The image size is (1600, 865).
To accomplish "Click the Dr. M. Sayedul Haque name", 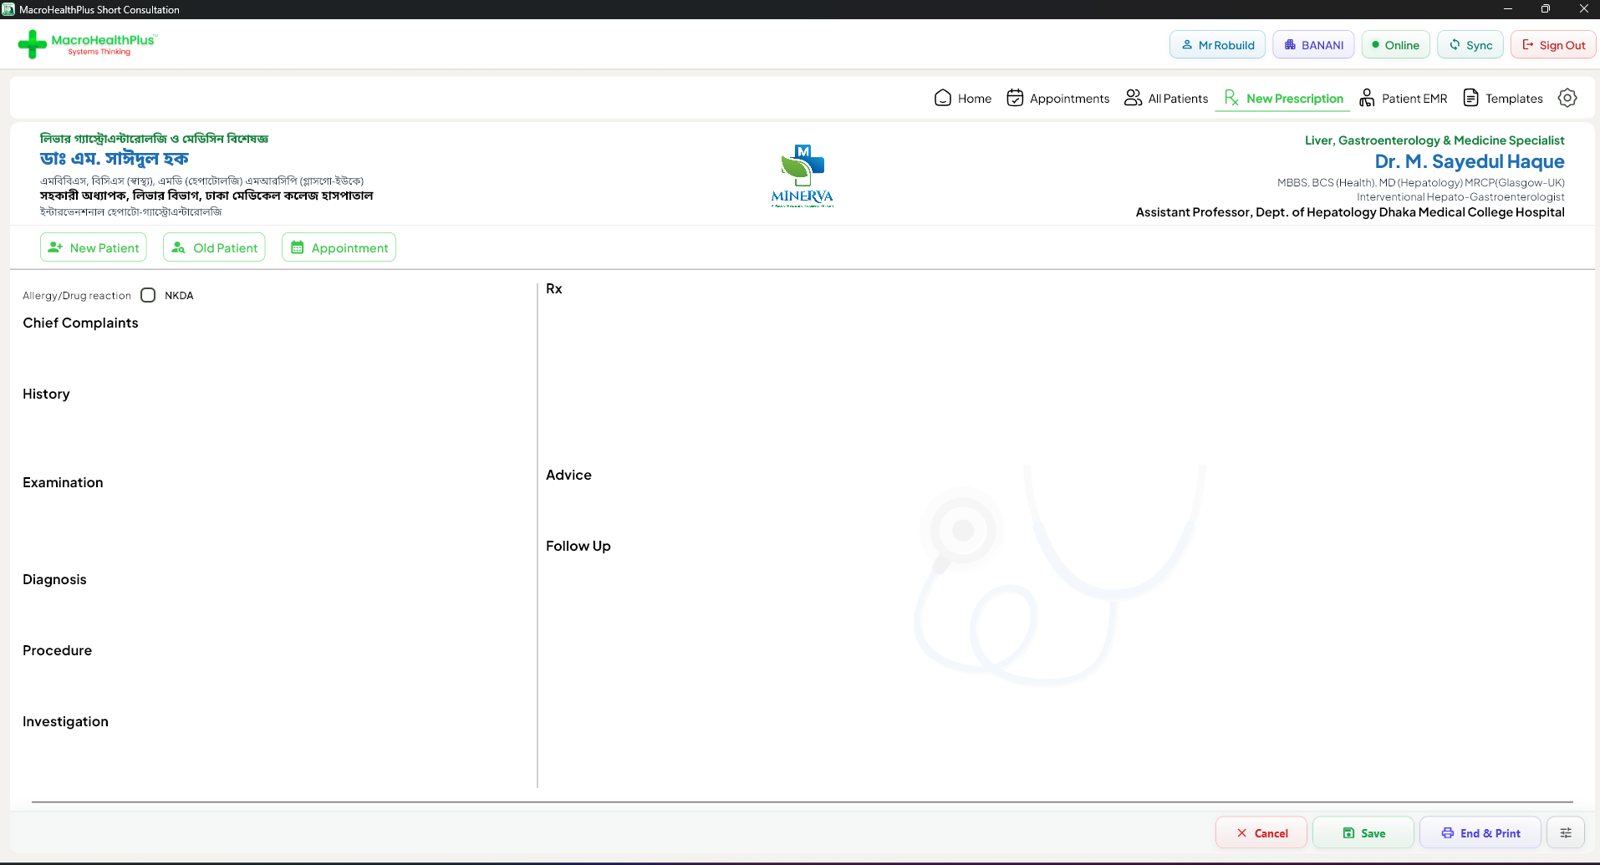I will click(x=1469, y=162).
